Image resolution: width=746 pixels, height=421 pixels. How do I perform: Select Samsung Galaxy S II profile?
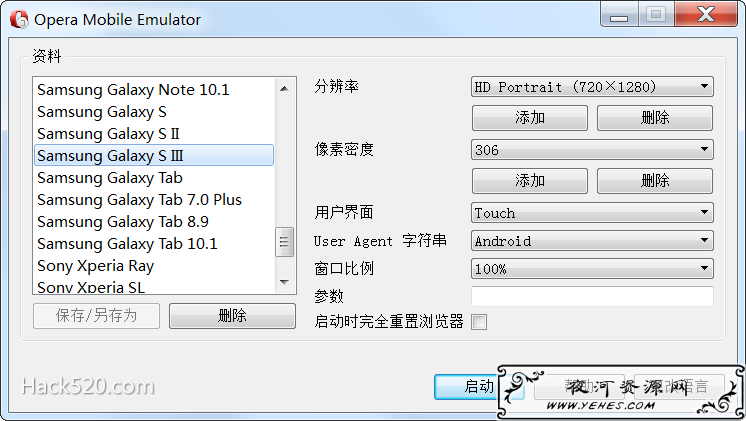tap(154, 134)
